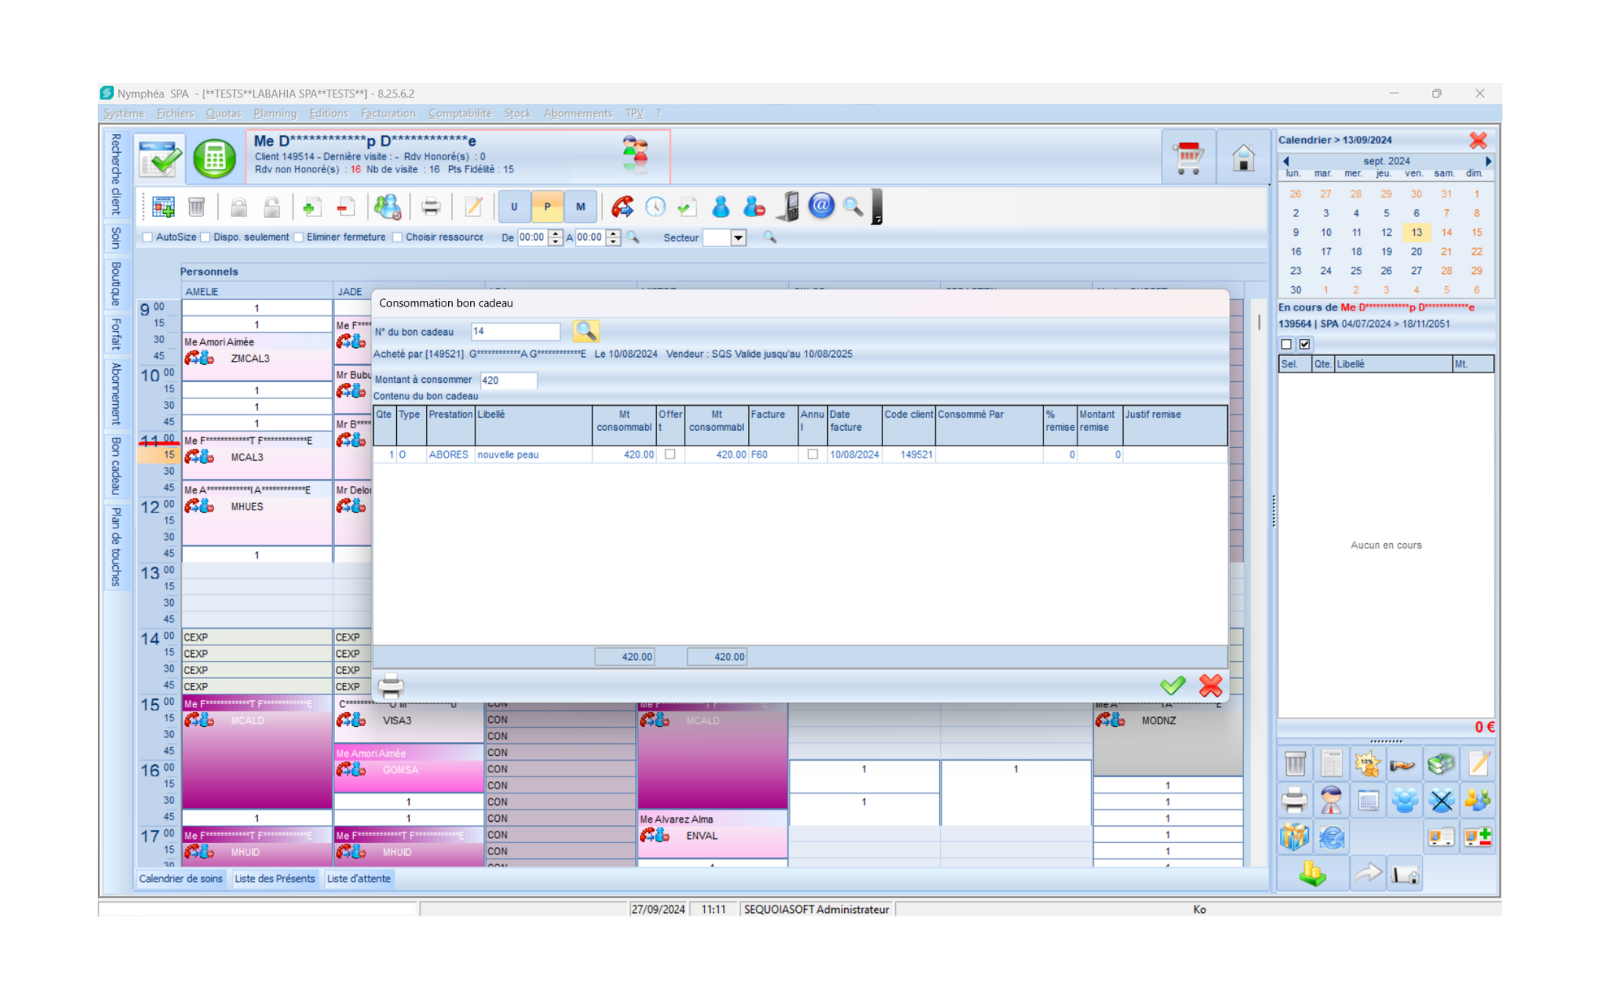Open the Bon cadeau side tab
The image size is (1600, 1000).
116,465
